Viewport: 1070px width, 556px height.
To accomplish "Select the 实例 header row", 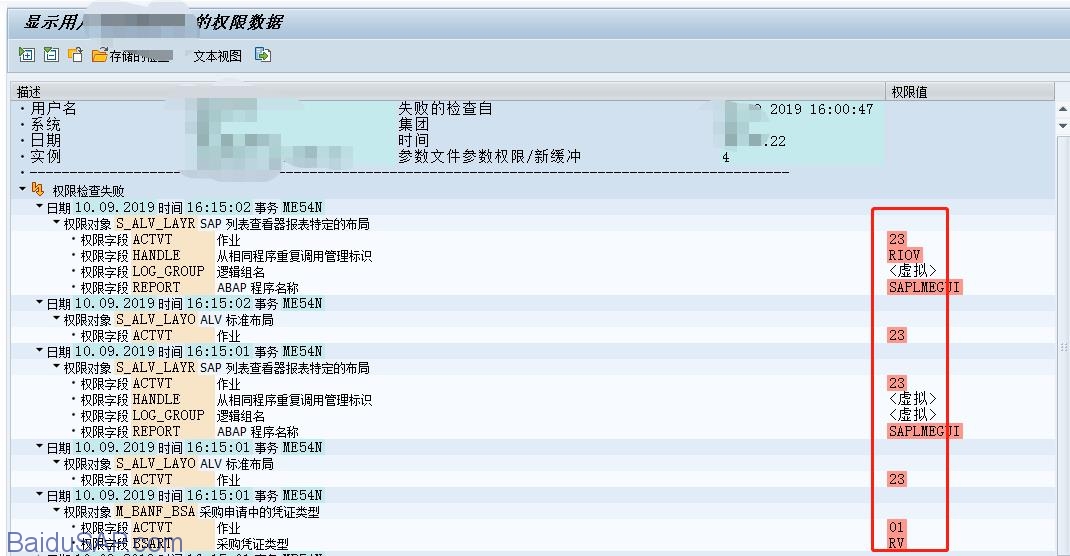I will (450, 157).
